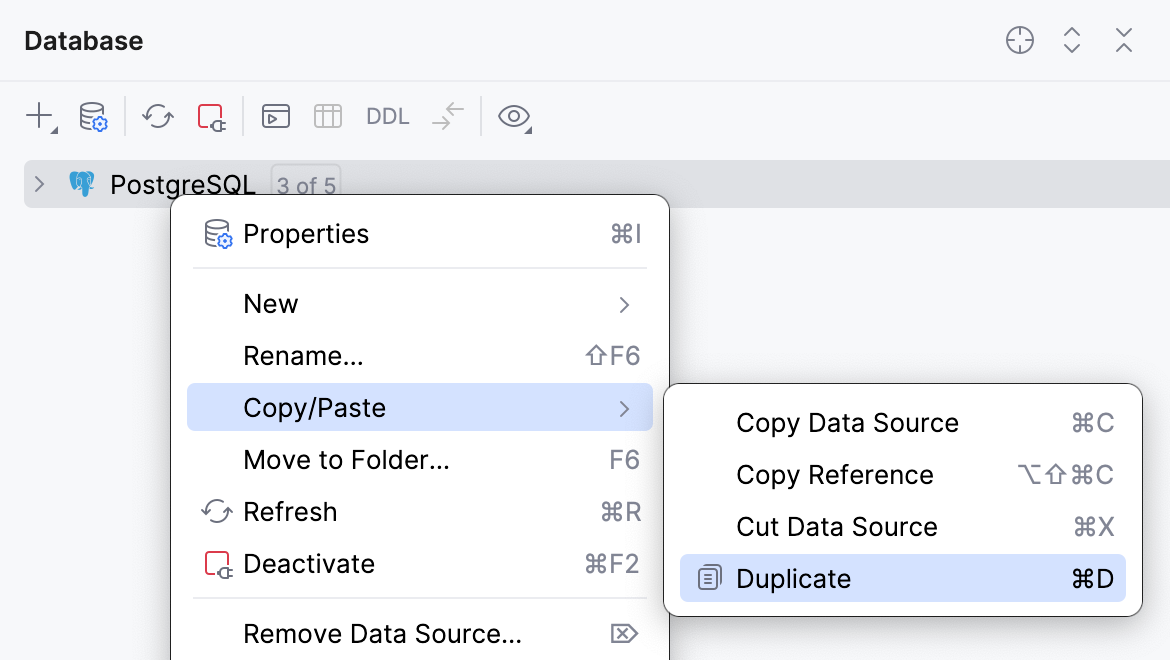Open the table data editor icon
The image size is (1170, 660).
pyautogui.click(x=327, y=116)
